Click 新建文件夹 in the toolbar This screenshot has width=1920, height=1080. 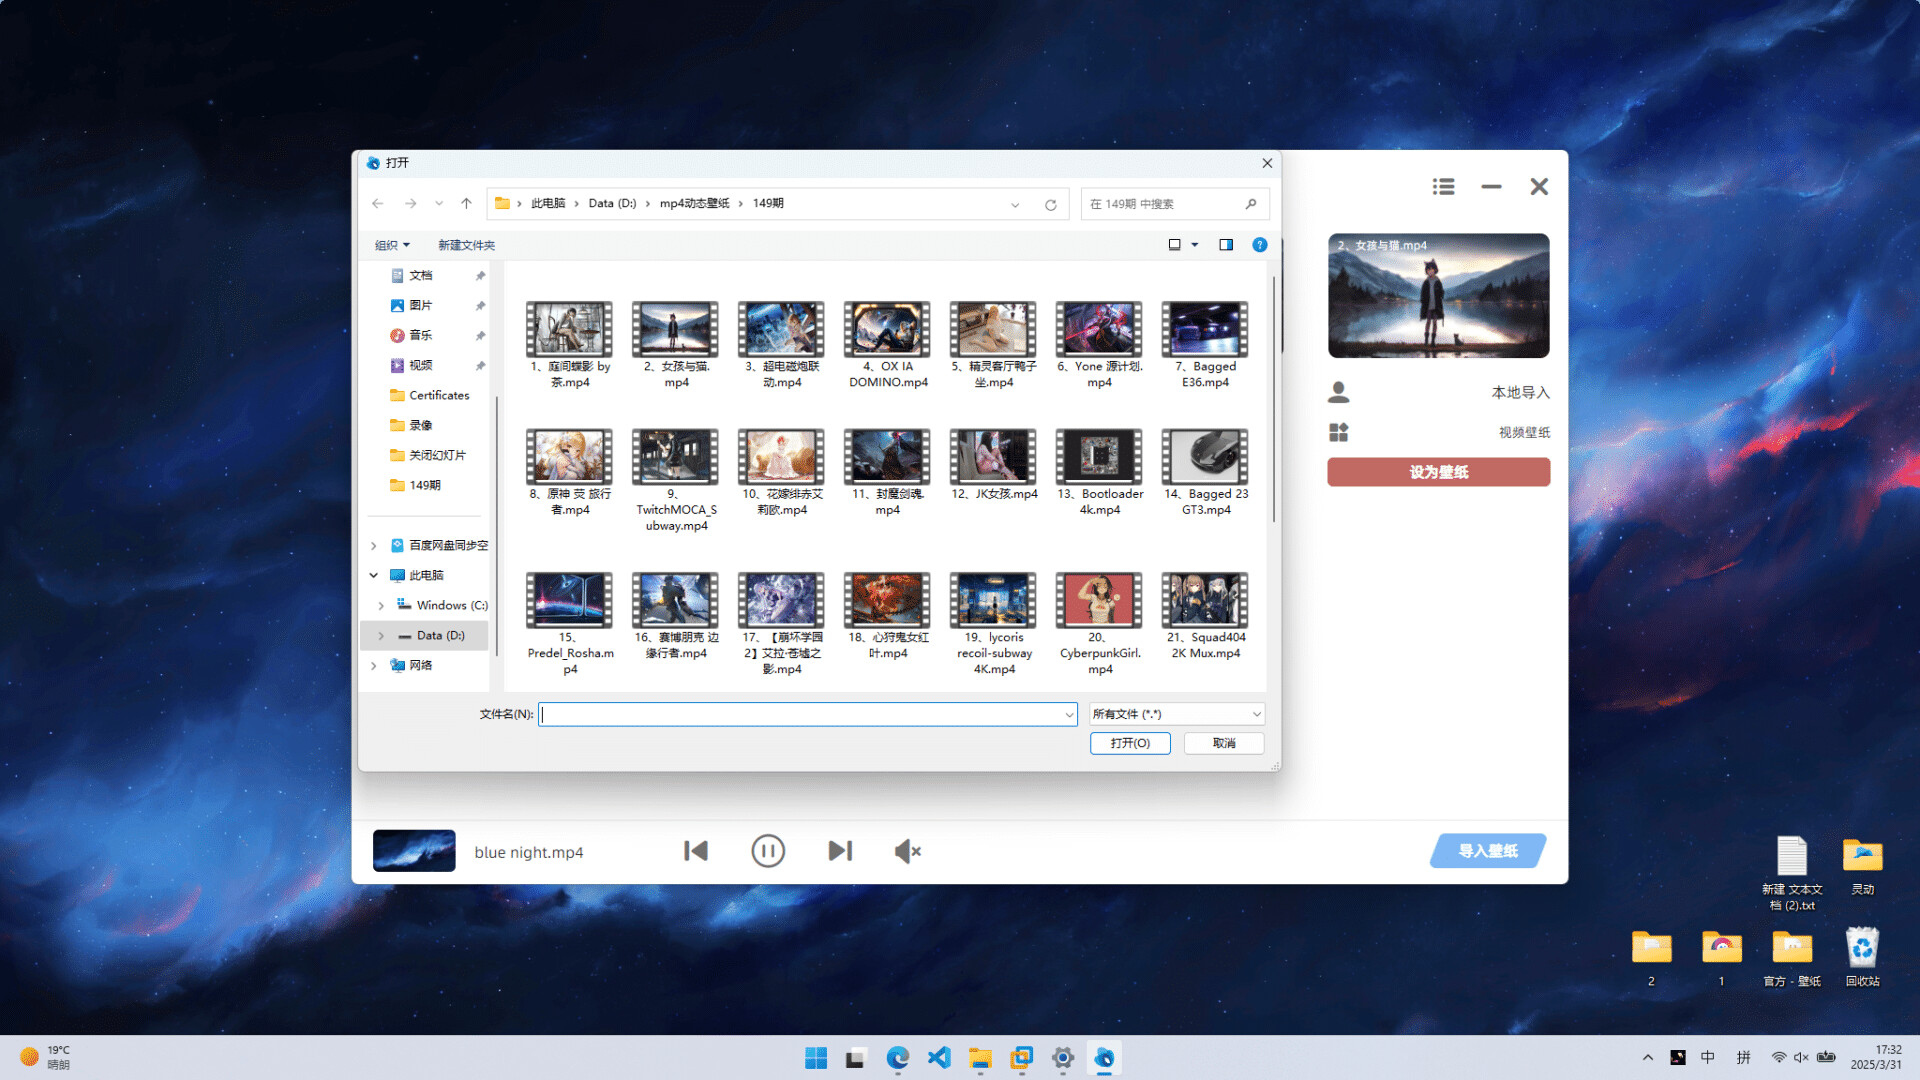pyautogui.click(x=466, y=245)
